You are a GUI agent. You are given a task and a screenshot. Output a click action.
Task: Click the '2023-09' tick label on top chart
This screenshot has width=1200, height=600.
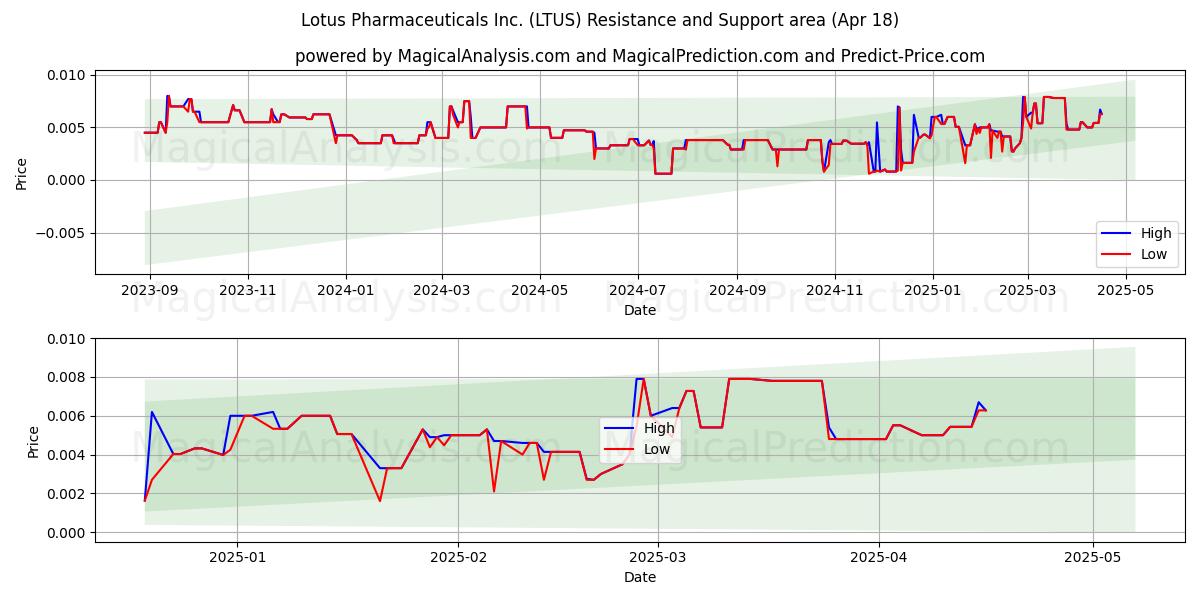(150, 290)
